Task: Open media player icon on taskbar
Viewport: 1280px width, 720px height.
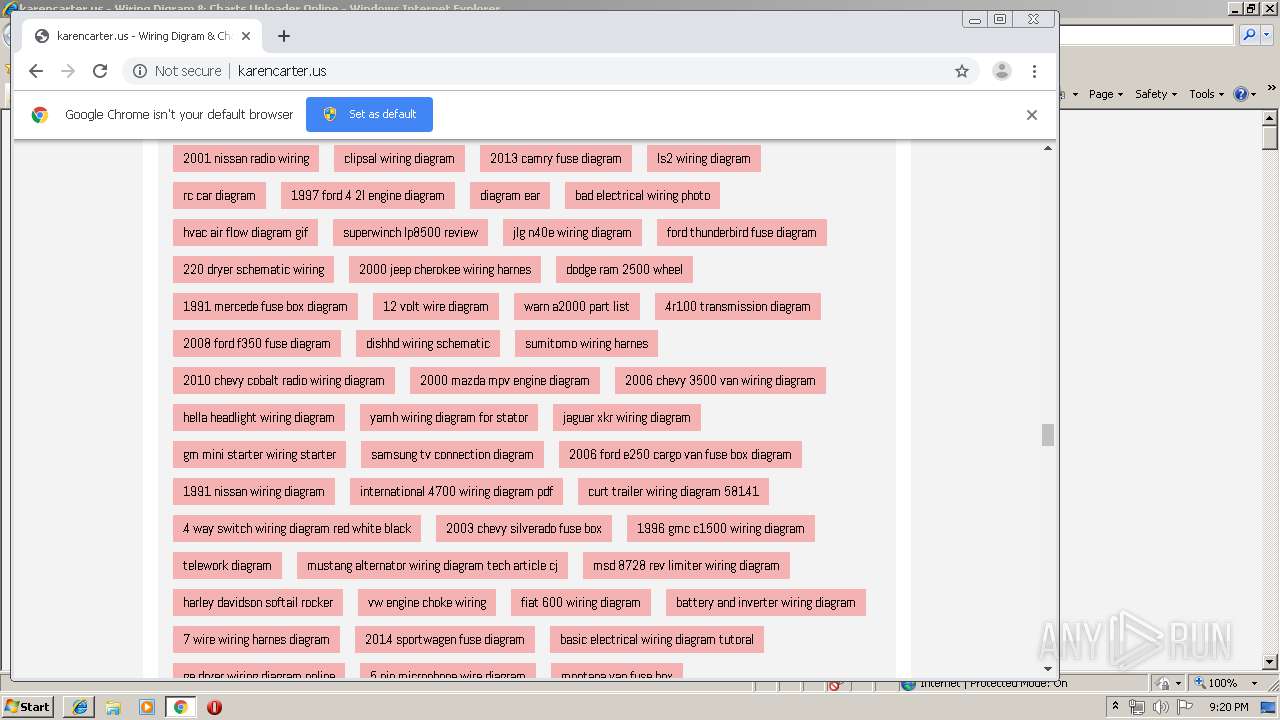Action: (x=147, y=707)
